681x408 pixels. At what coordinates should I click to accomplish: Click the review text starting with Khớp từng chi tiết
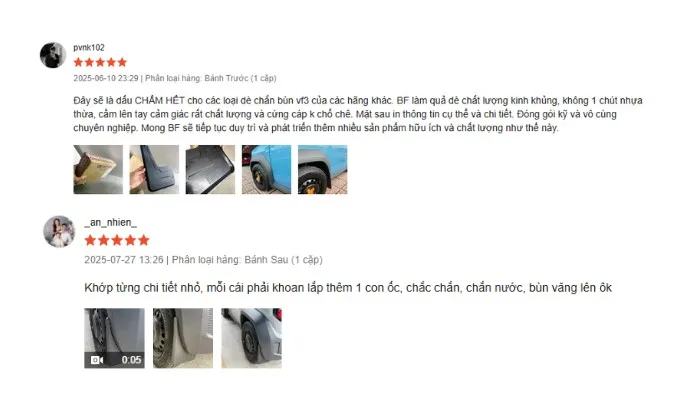[x=348, y=288]
